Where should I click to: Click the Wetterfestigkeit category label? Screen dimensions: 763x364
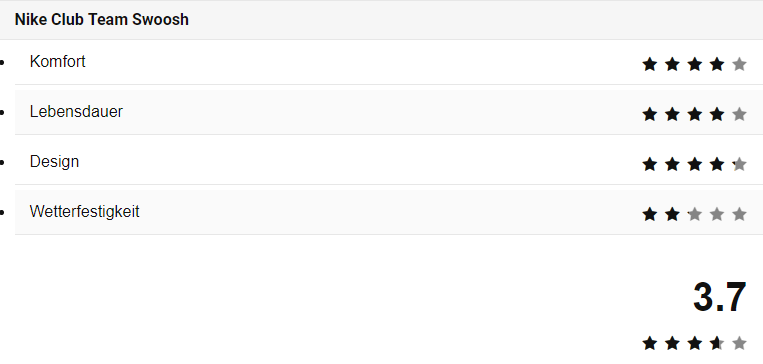(84, 211)
